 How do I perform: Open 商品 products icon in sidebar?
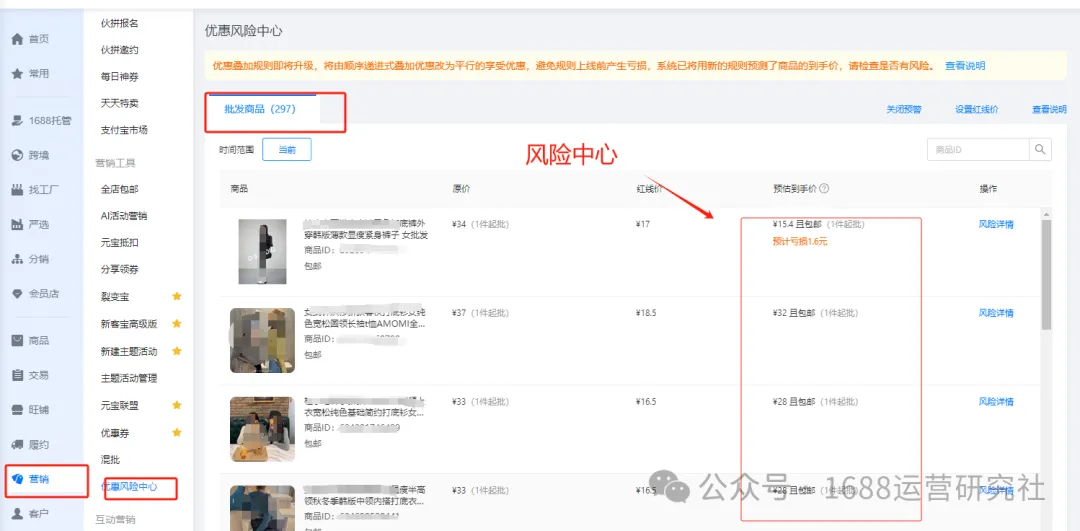tap(17, 340)
